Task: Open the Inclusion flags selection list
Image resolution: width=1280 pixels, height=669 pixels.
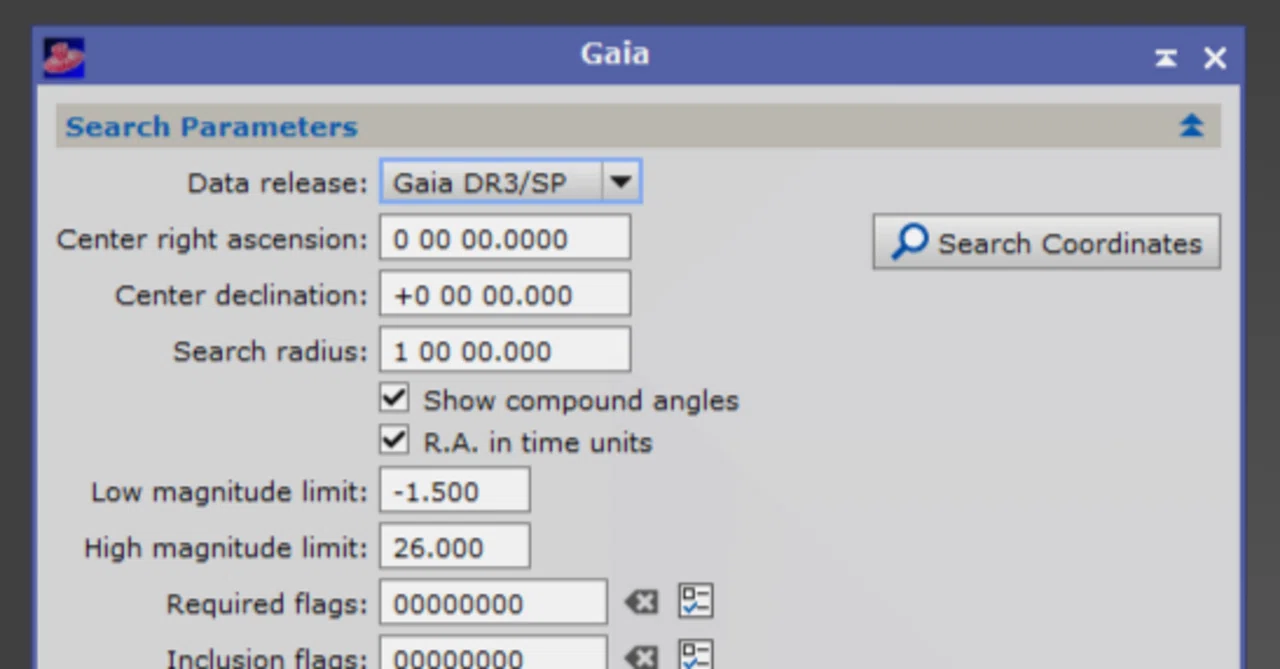Action: coord(696,654)
